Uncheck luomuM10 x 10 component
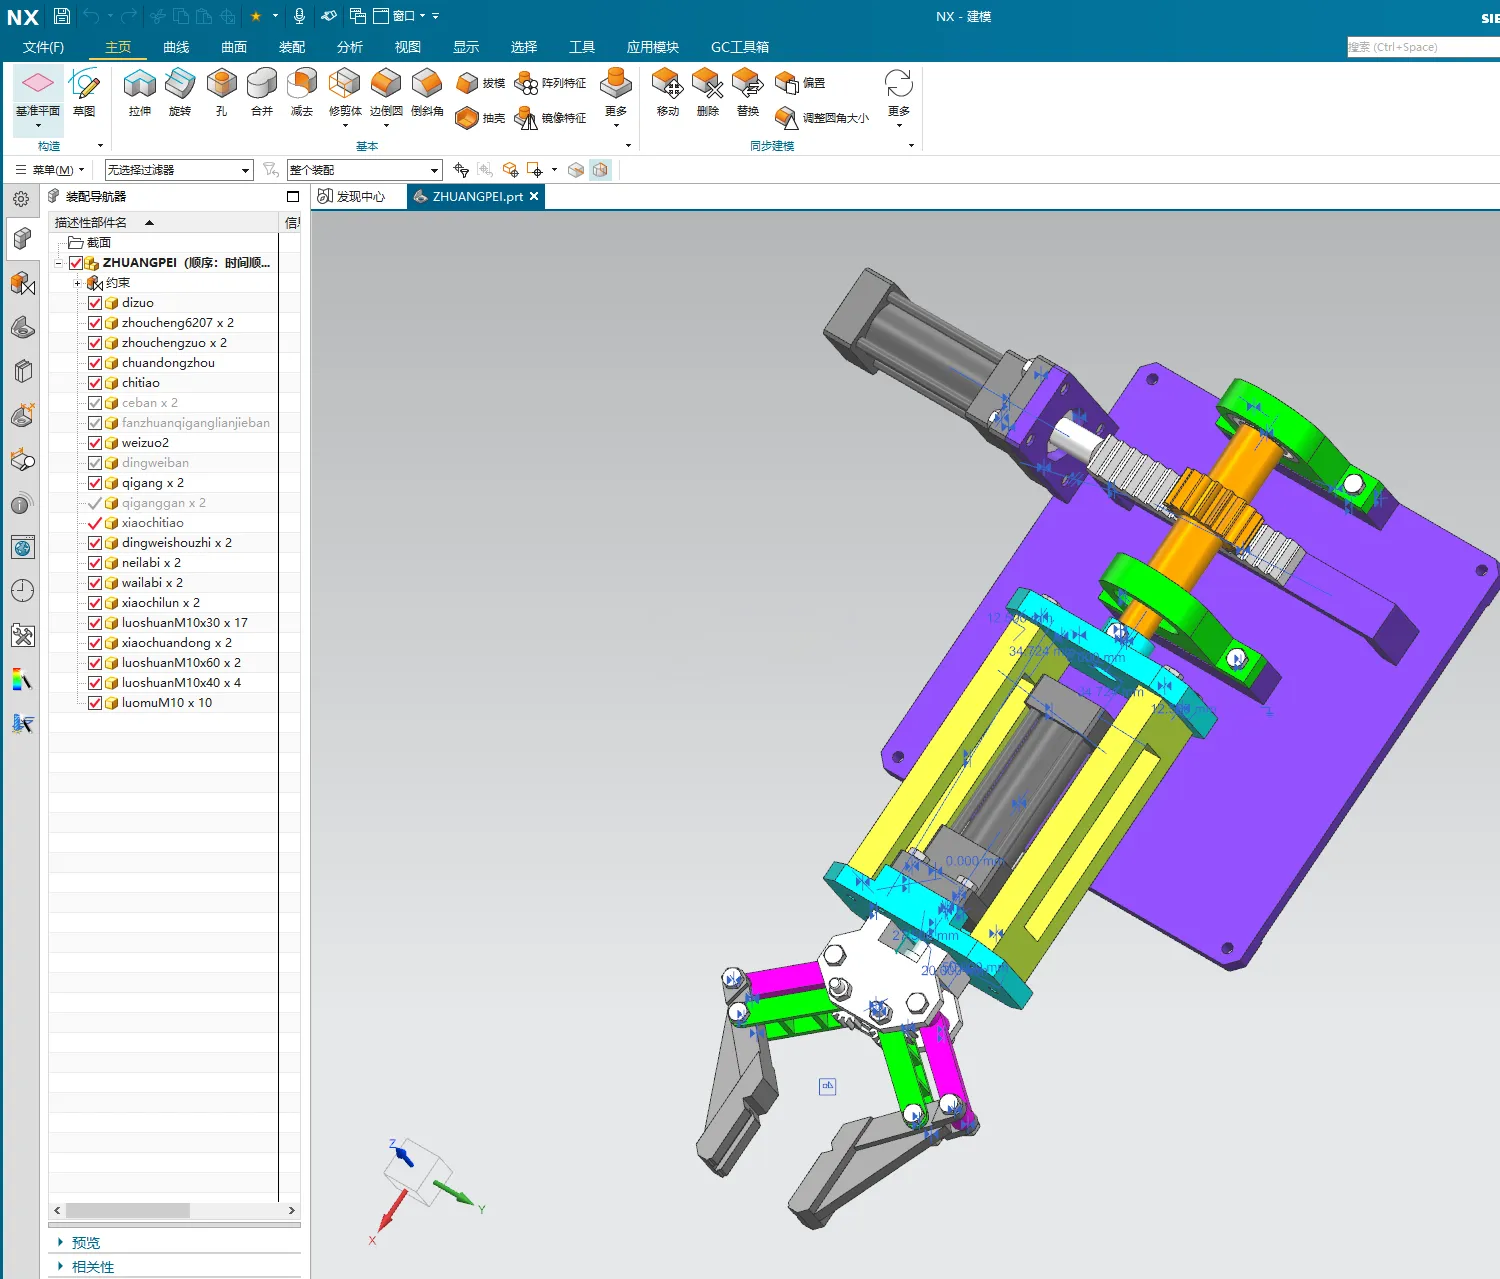 tap(95, 703)
